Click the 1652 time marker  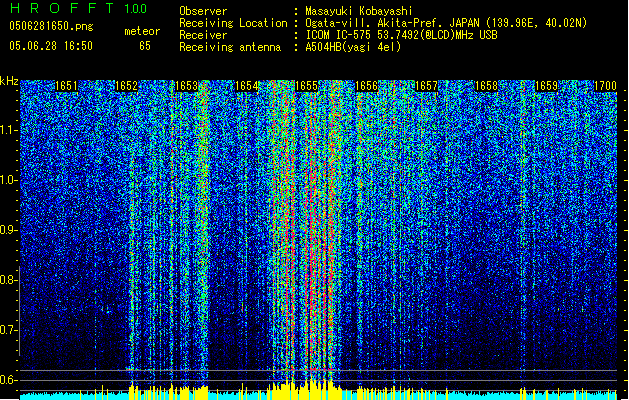coord(126,86)
